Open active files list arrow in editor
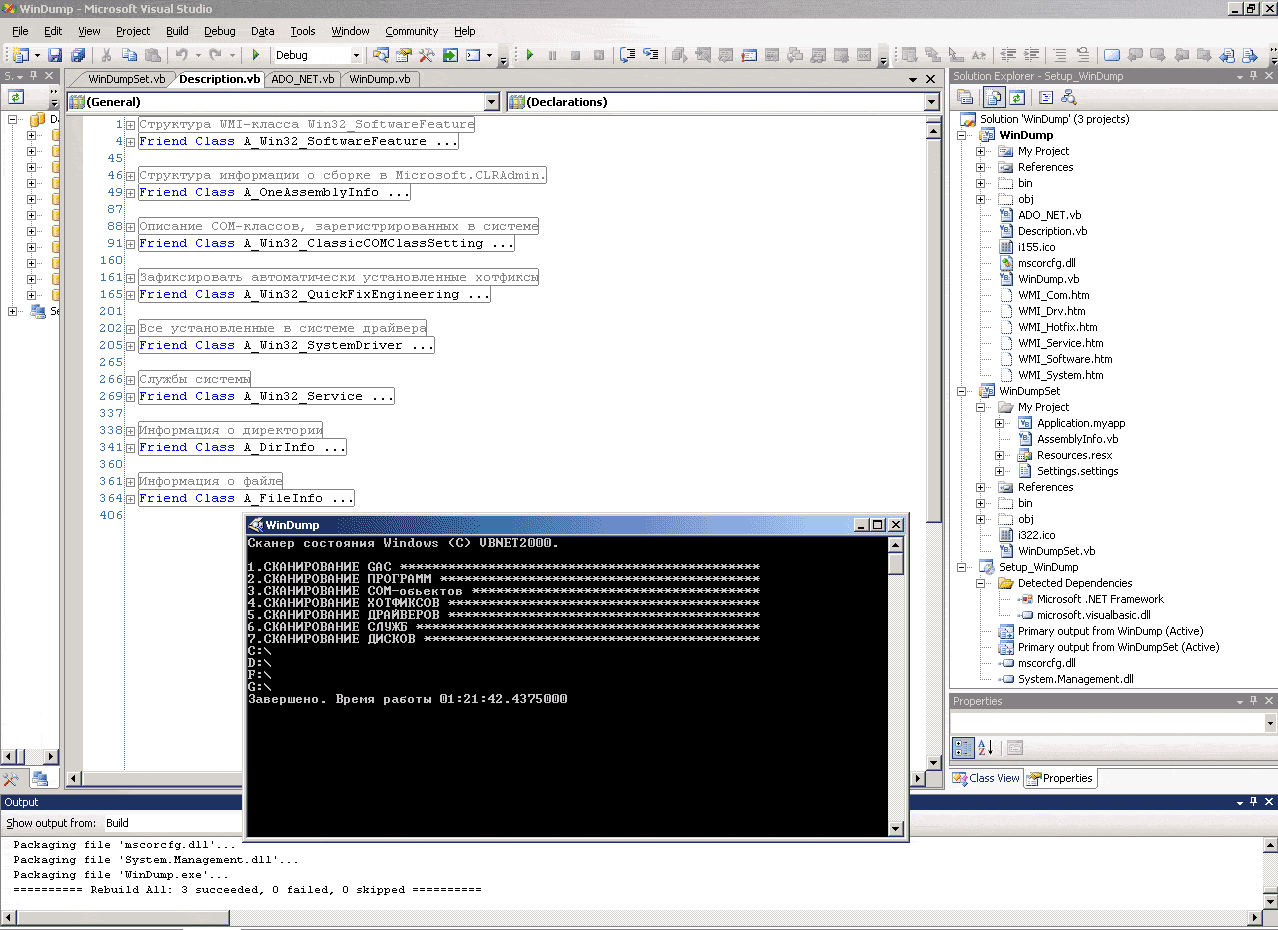 point(915,79)
